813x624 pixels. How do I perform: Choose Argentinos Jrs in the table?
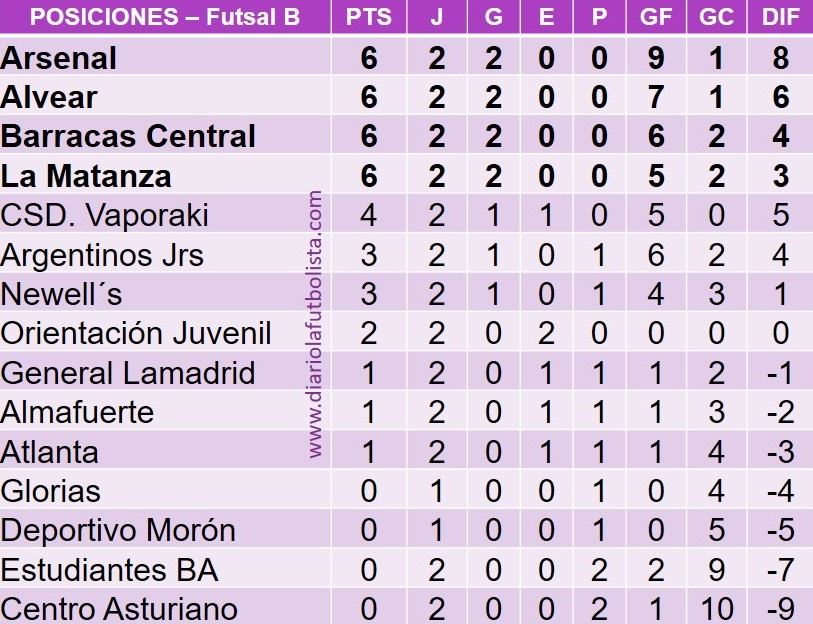(102, 255)
